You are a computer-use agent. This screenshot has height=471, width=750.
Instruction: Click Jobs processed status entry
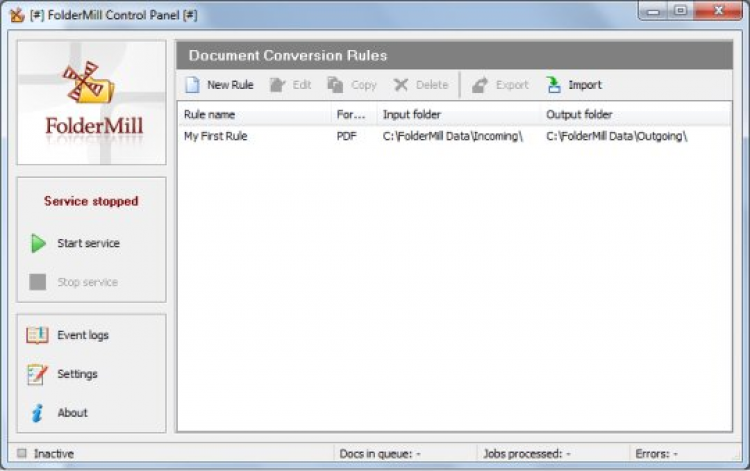(x=527, y=453)
